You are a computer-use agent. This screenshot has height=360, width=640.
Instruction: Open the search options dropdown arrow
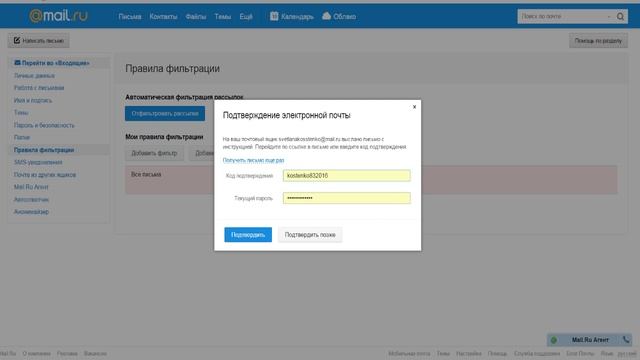pos(609,17)
